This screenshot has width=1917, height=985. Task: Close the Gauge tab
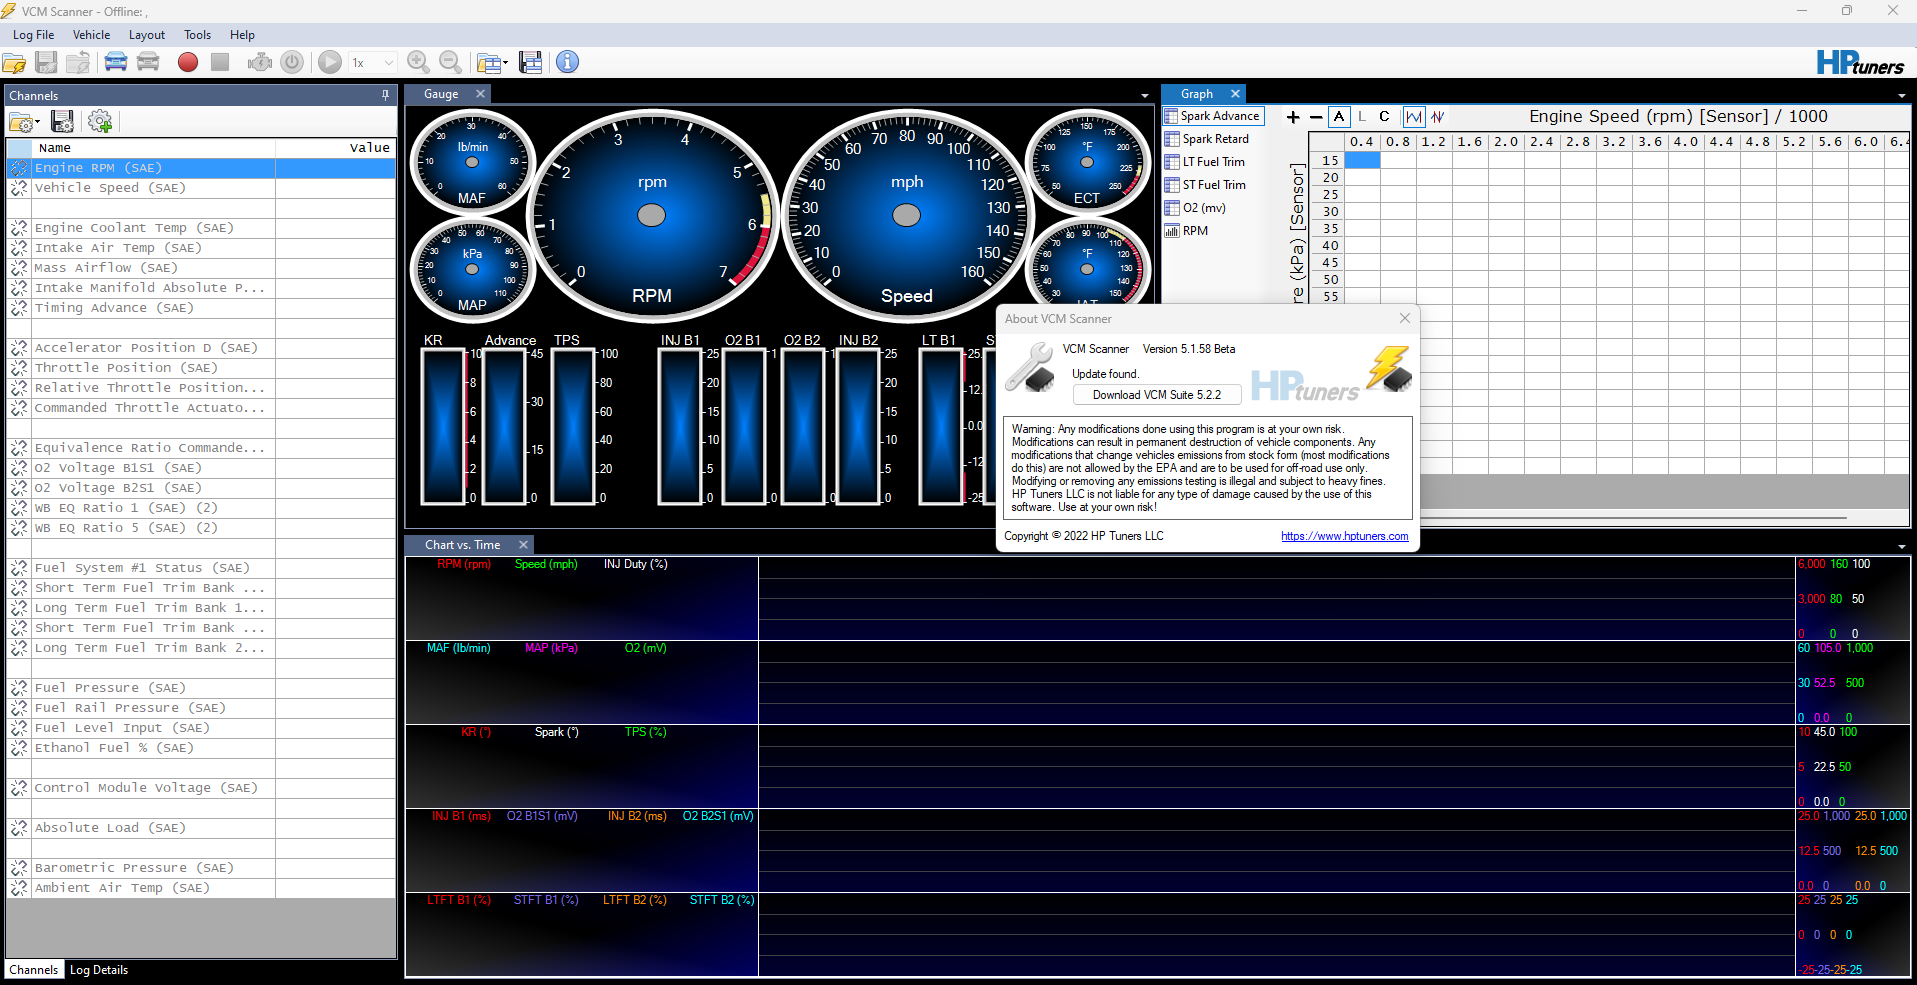(480, 94)
